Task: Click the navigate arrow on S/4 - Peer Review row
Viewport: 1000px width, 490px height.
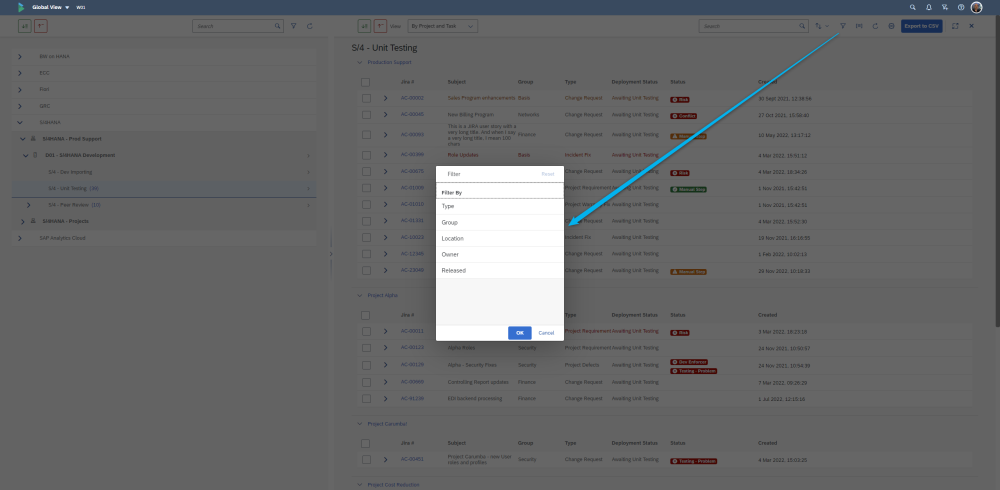Action: pos(309,205)
